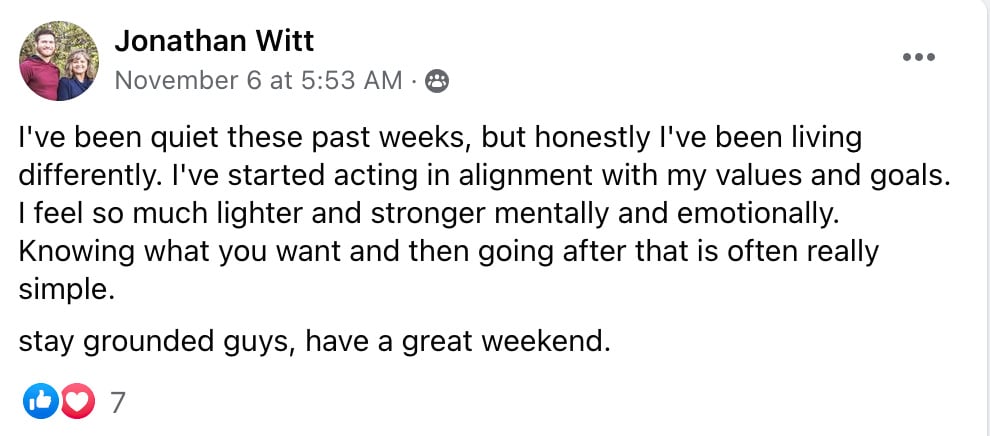The image size is (990, 436).
Task: Open Jonathan Witt's profile via name
Action: tap(214, 42)
